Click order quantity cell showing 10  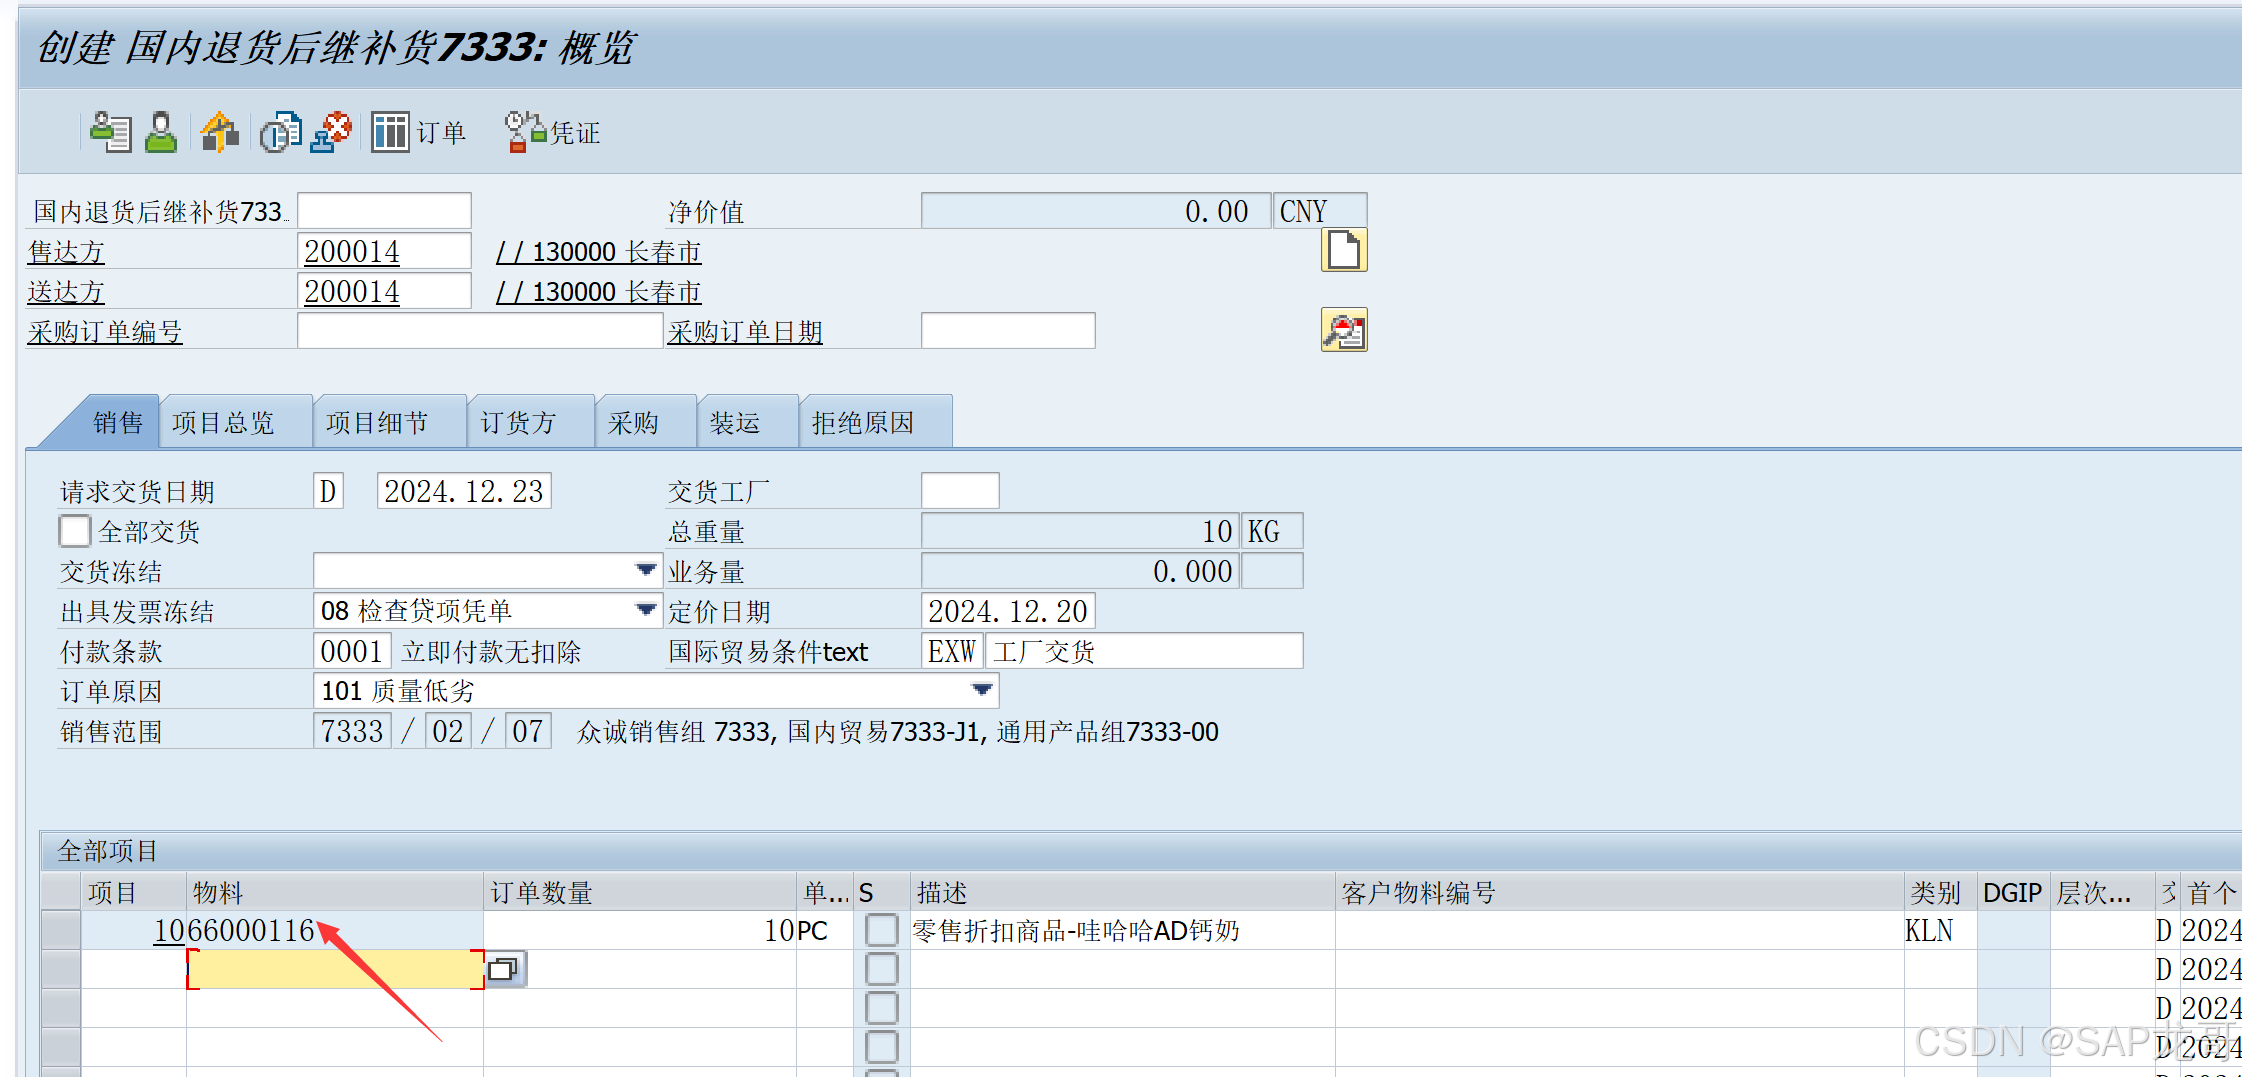point(640,930)
